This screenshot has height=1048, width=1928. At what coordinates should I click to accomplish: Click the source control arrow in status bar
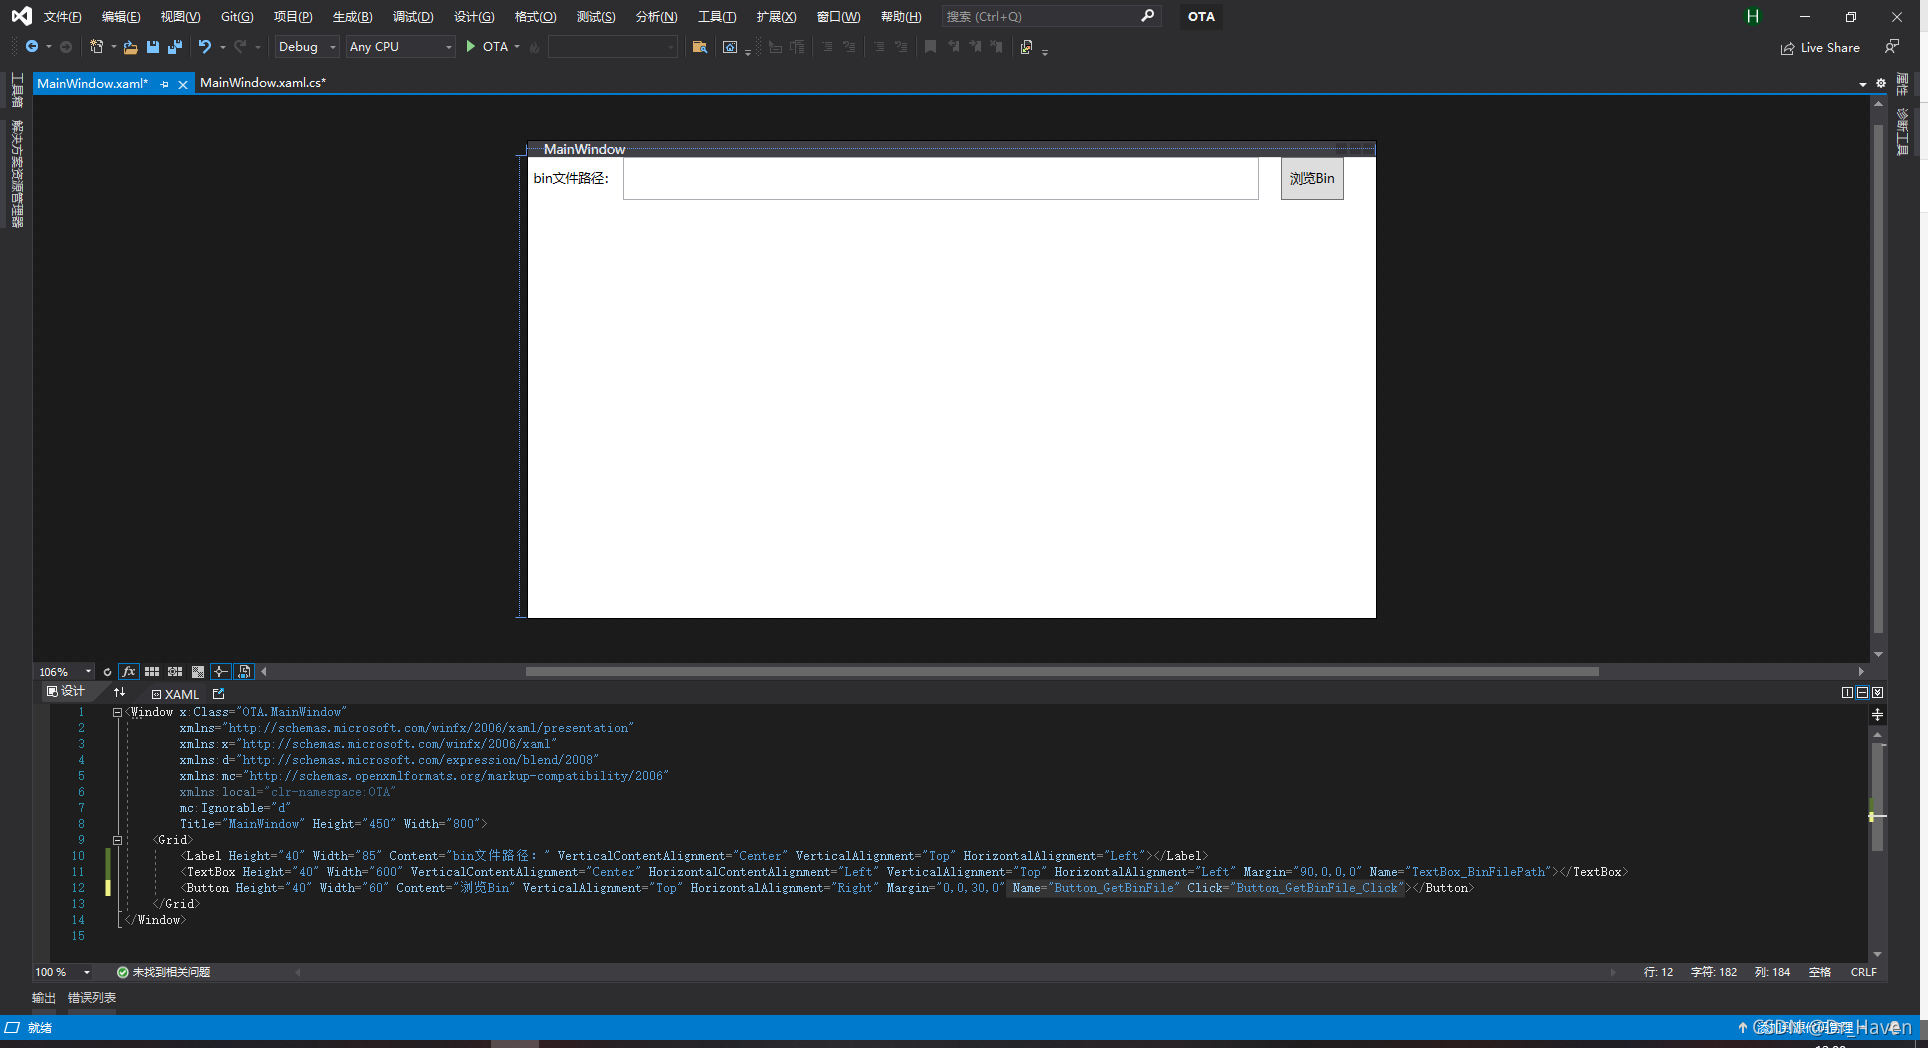click(1742, 1028)
